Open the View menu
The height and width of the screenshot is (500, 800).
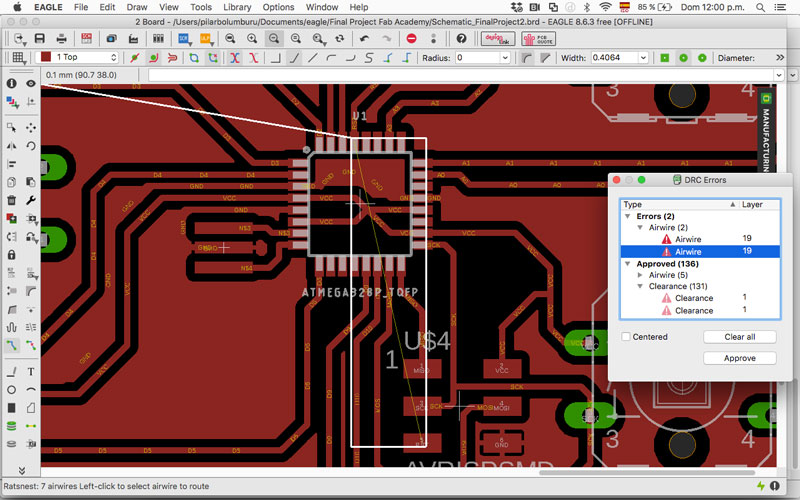click(168, 7)
